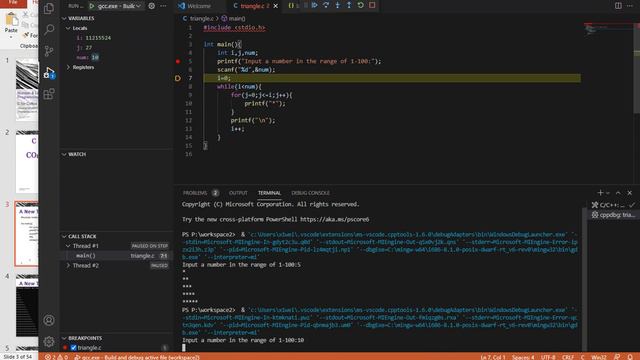Click the variable i value 11215524

98,38
